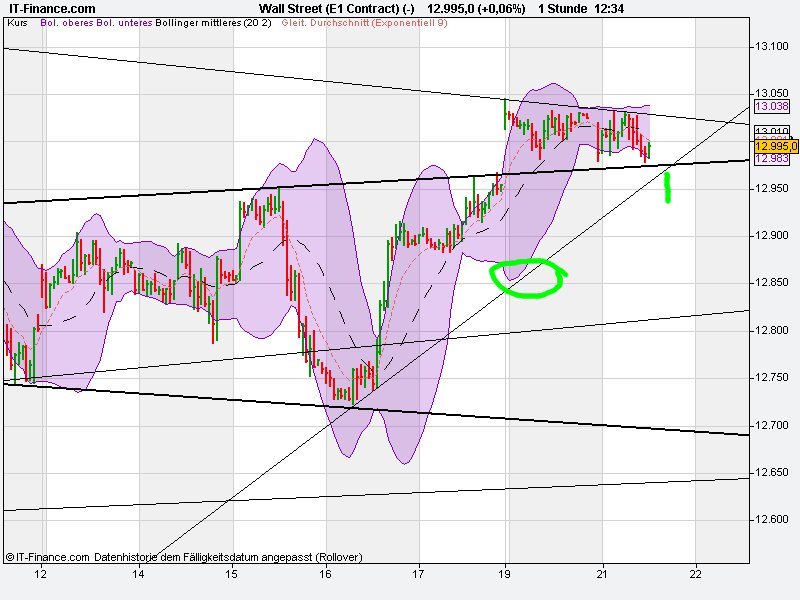The height and width of the screenshot is (600, 800).
Task: Open the IT-Finance.com link at top left
Action: click(50, 8)
